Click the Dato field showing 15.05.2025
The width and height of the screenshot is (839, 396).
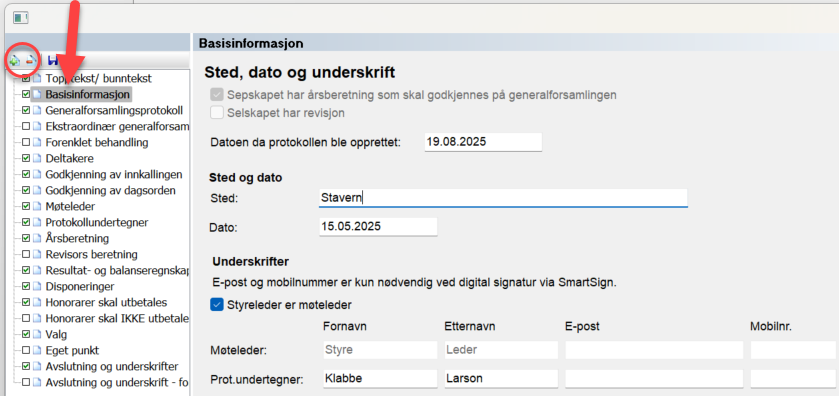tap(378, 226)
